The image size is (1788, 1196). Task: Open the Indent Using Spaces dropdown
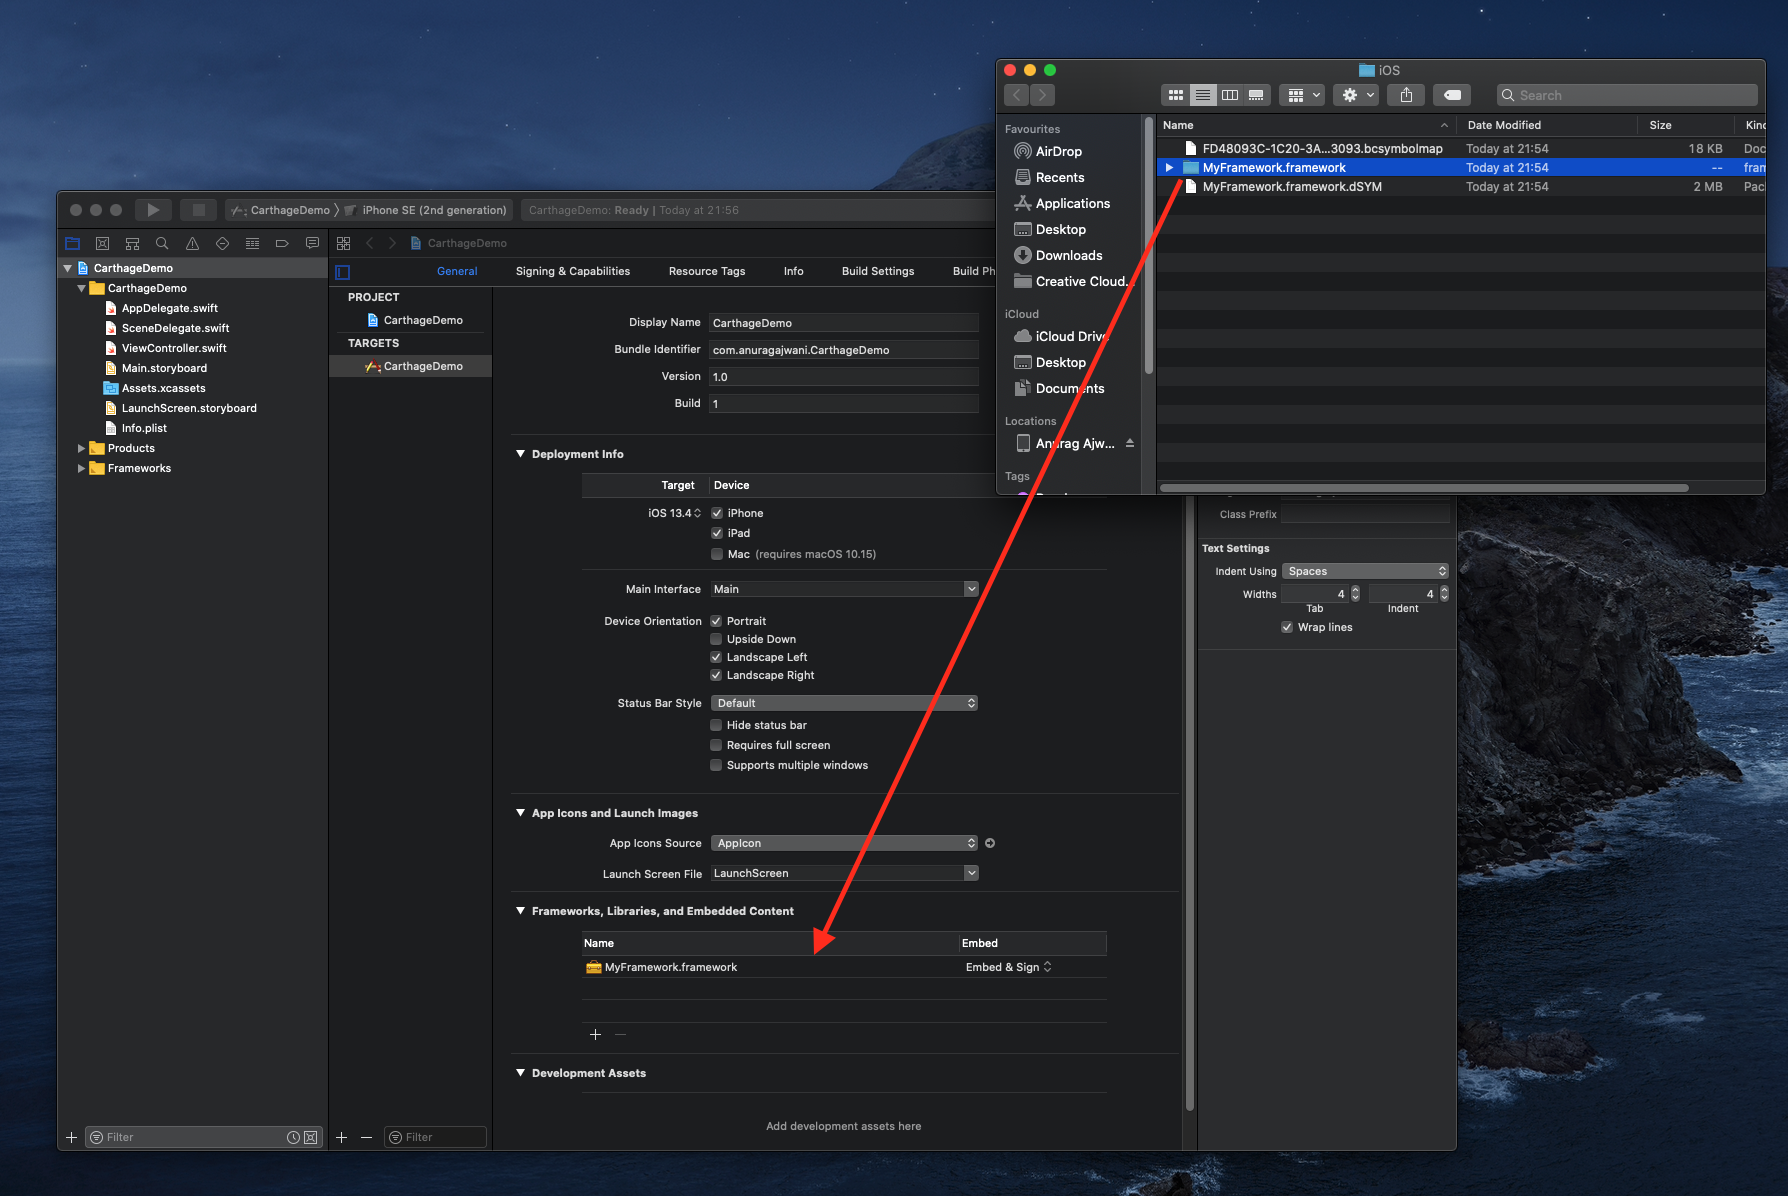coord(1365,571)
